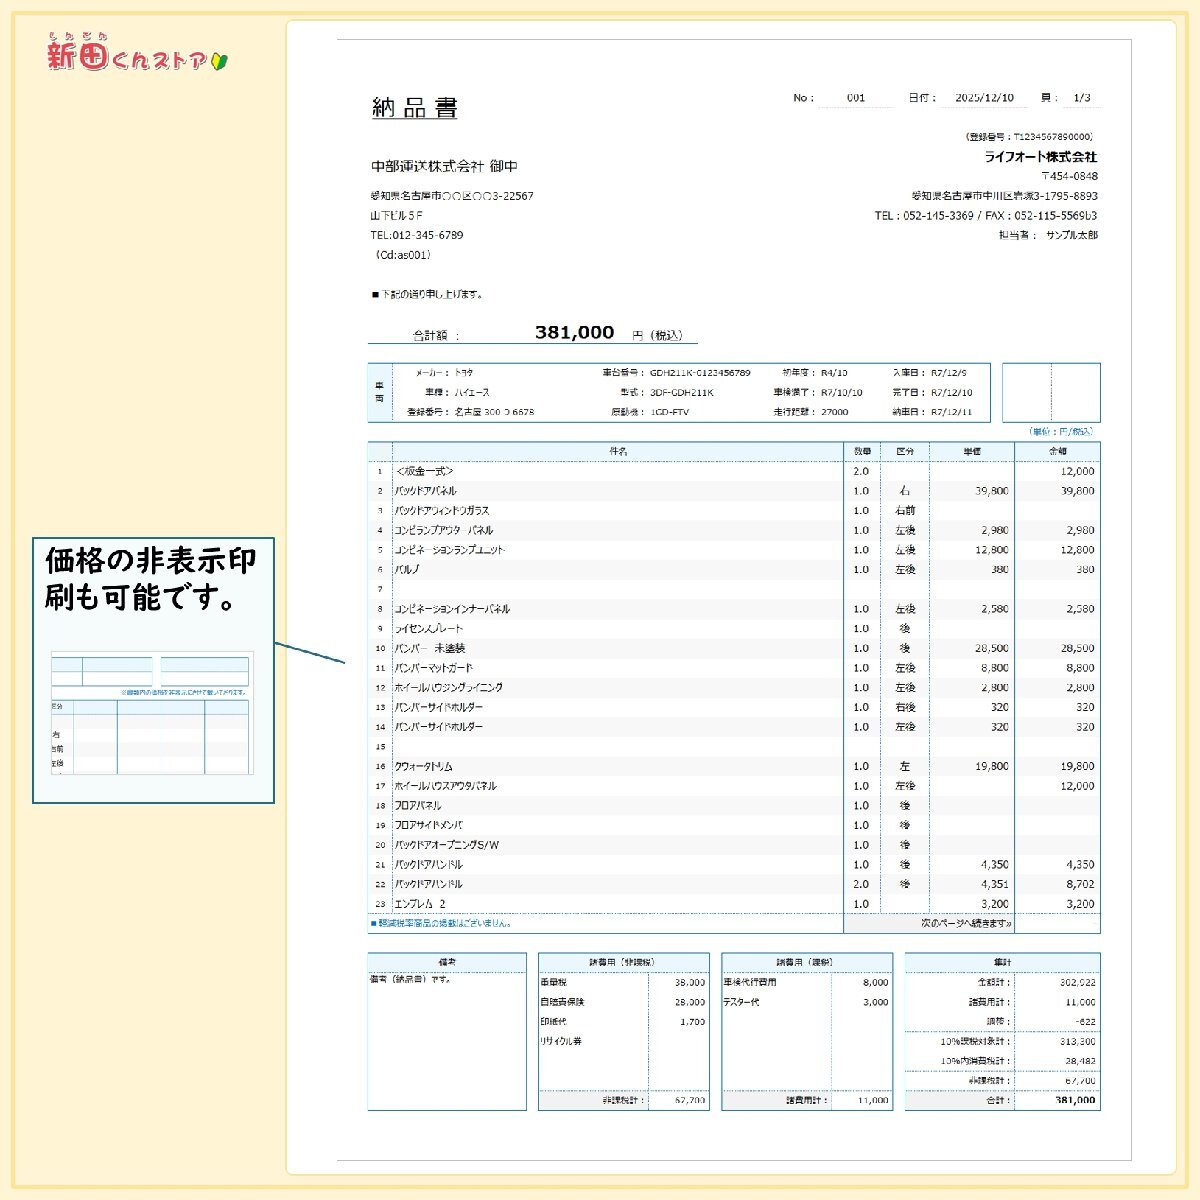Click the 数量 column header
1200x1200 pixels.
(862, 452)
